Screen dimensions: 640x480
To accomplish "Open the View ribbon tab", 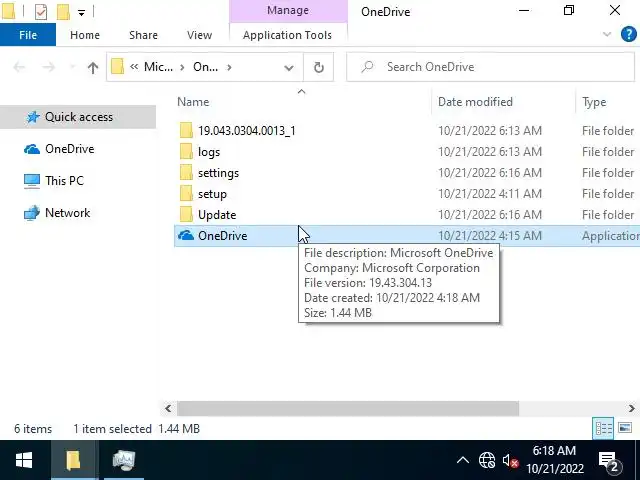I will [200, 35].
